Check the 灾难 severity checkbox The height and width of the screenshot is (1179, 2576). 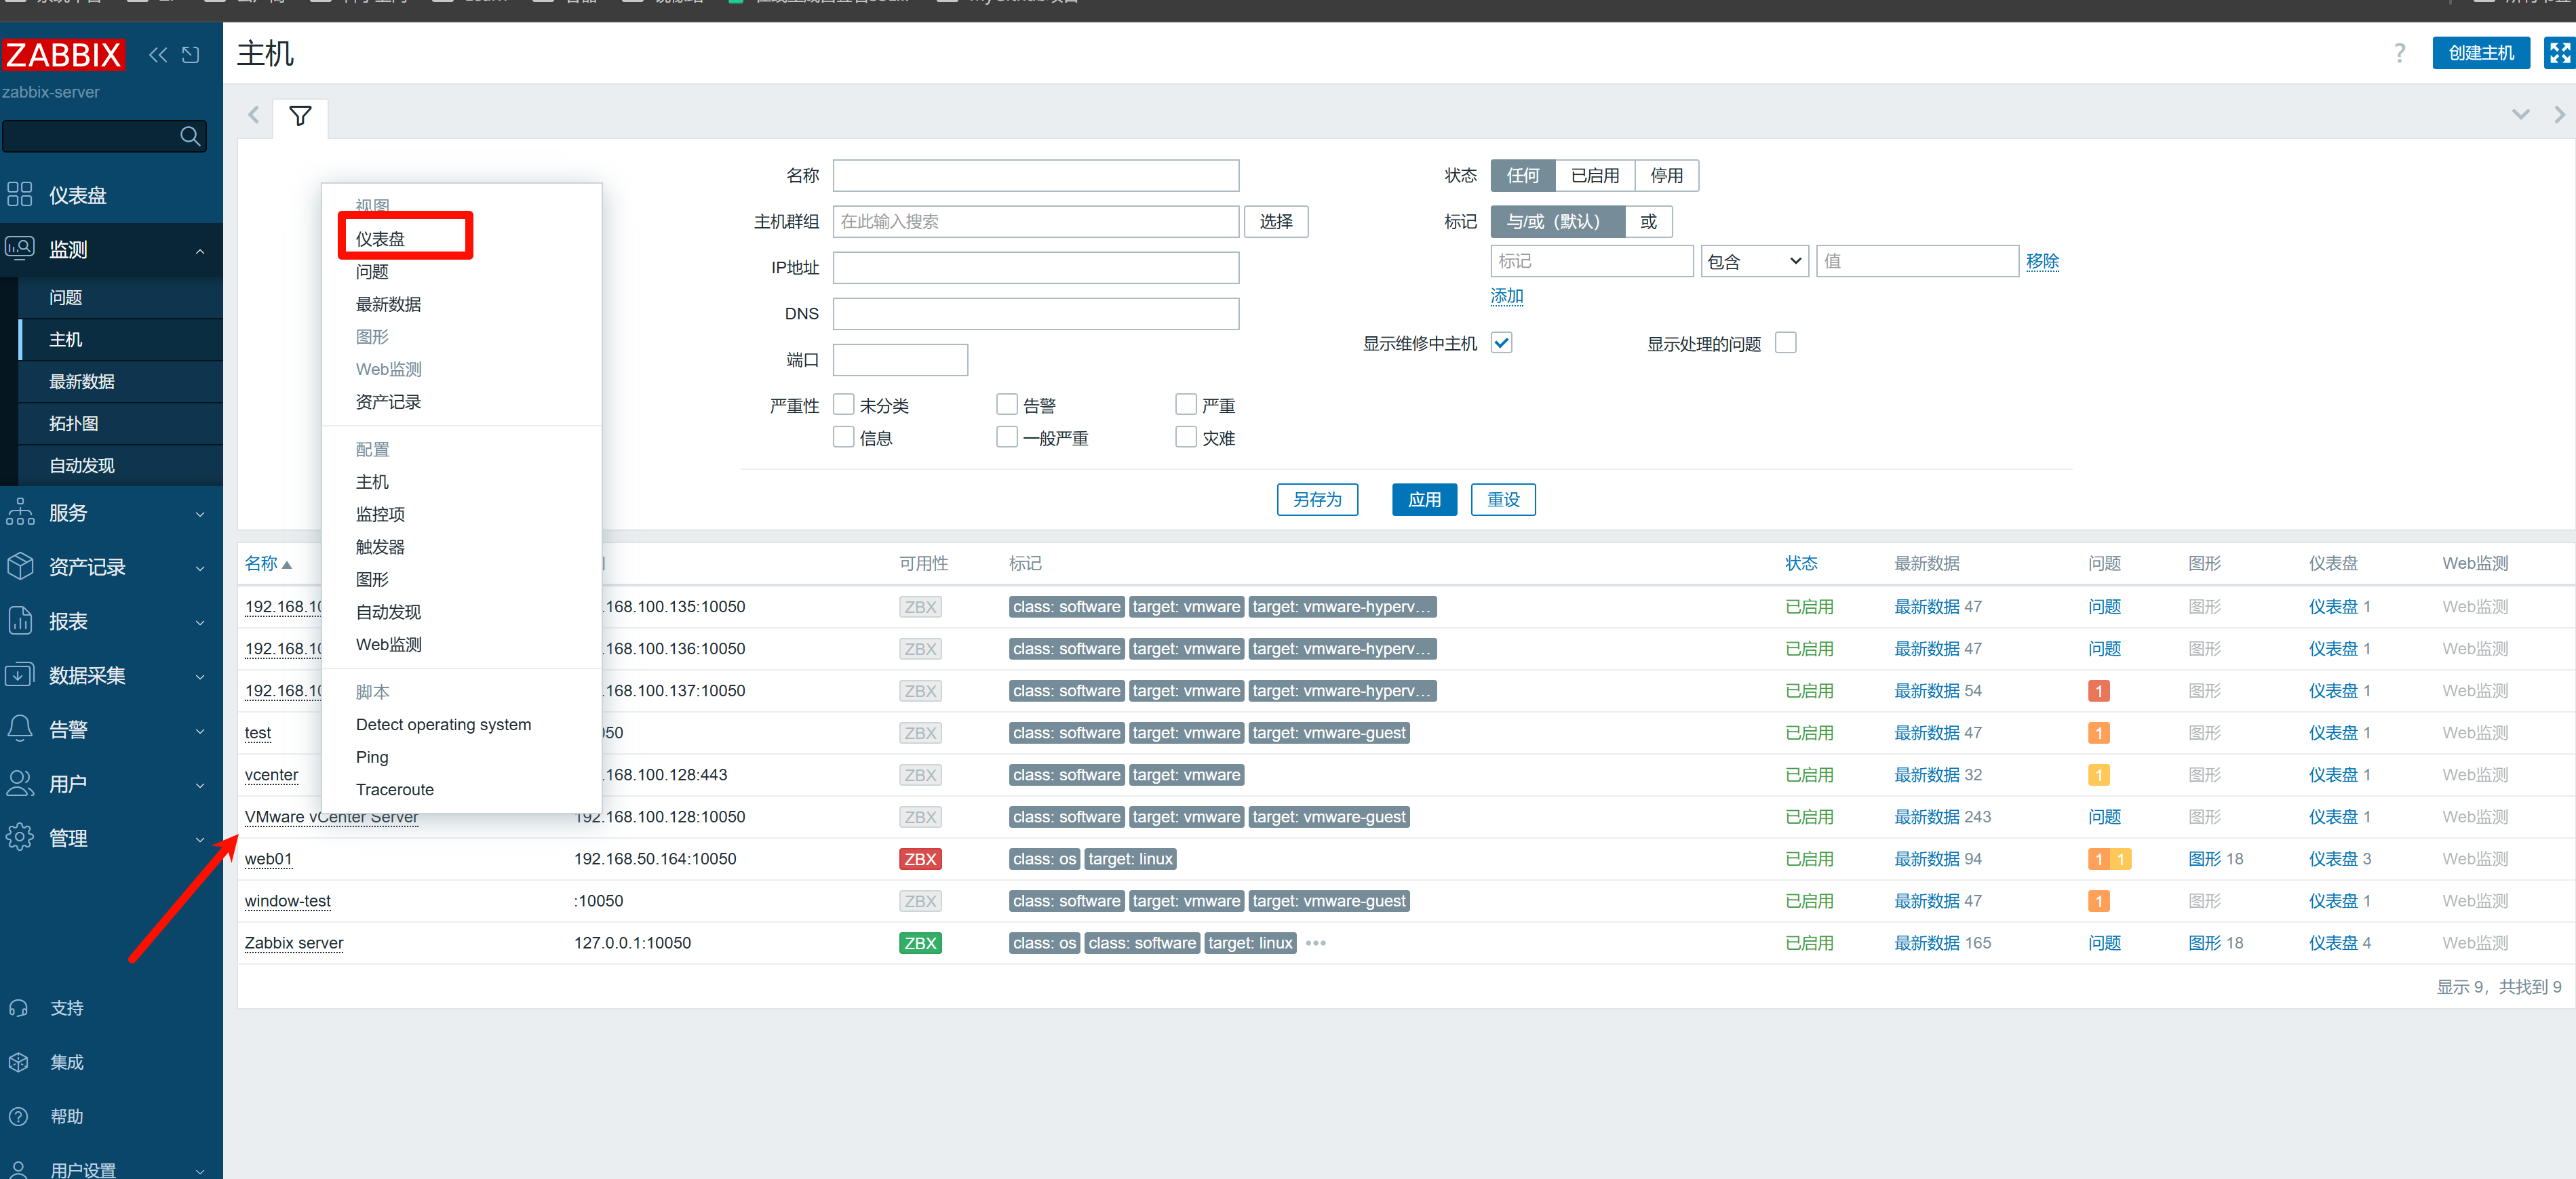[1185, 437]
